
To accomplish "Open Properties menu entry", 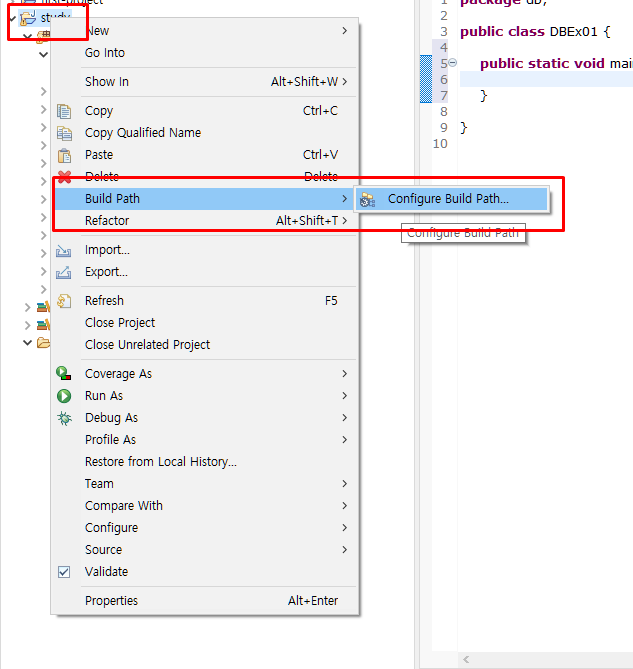I will 205,601.
